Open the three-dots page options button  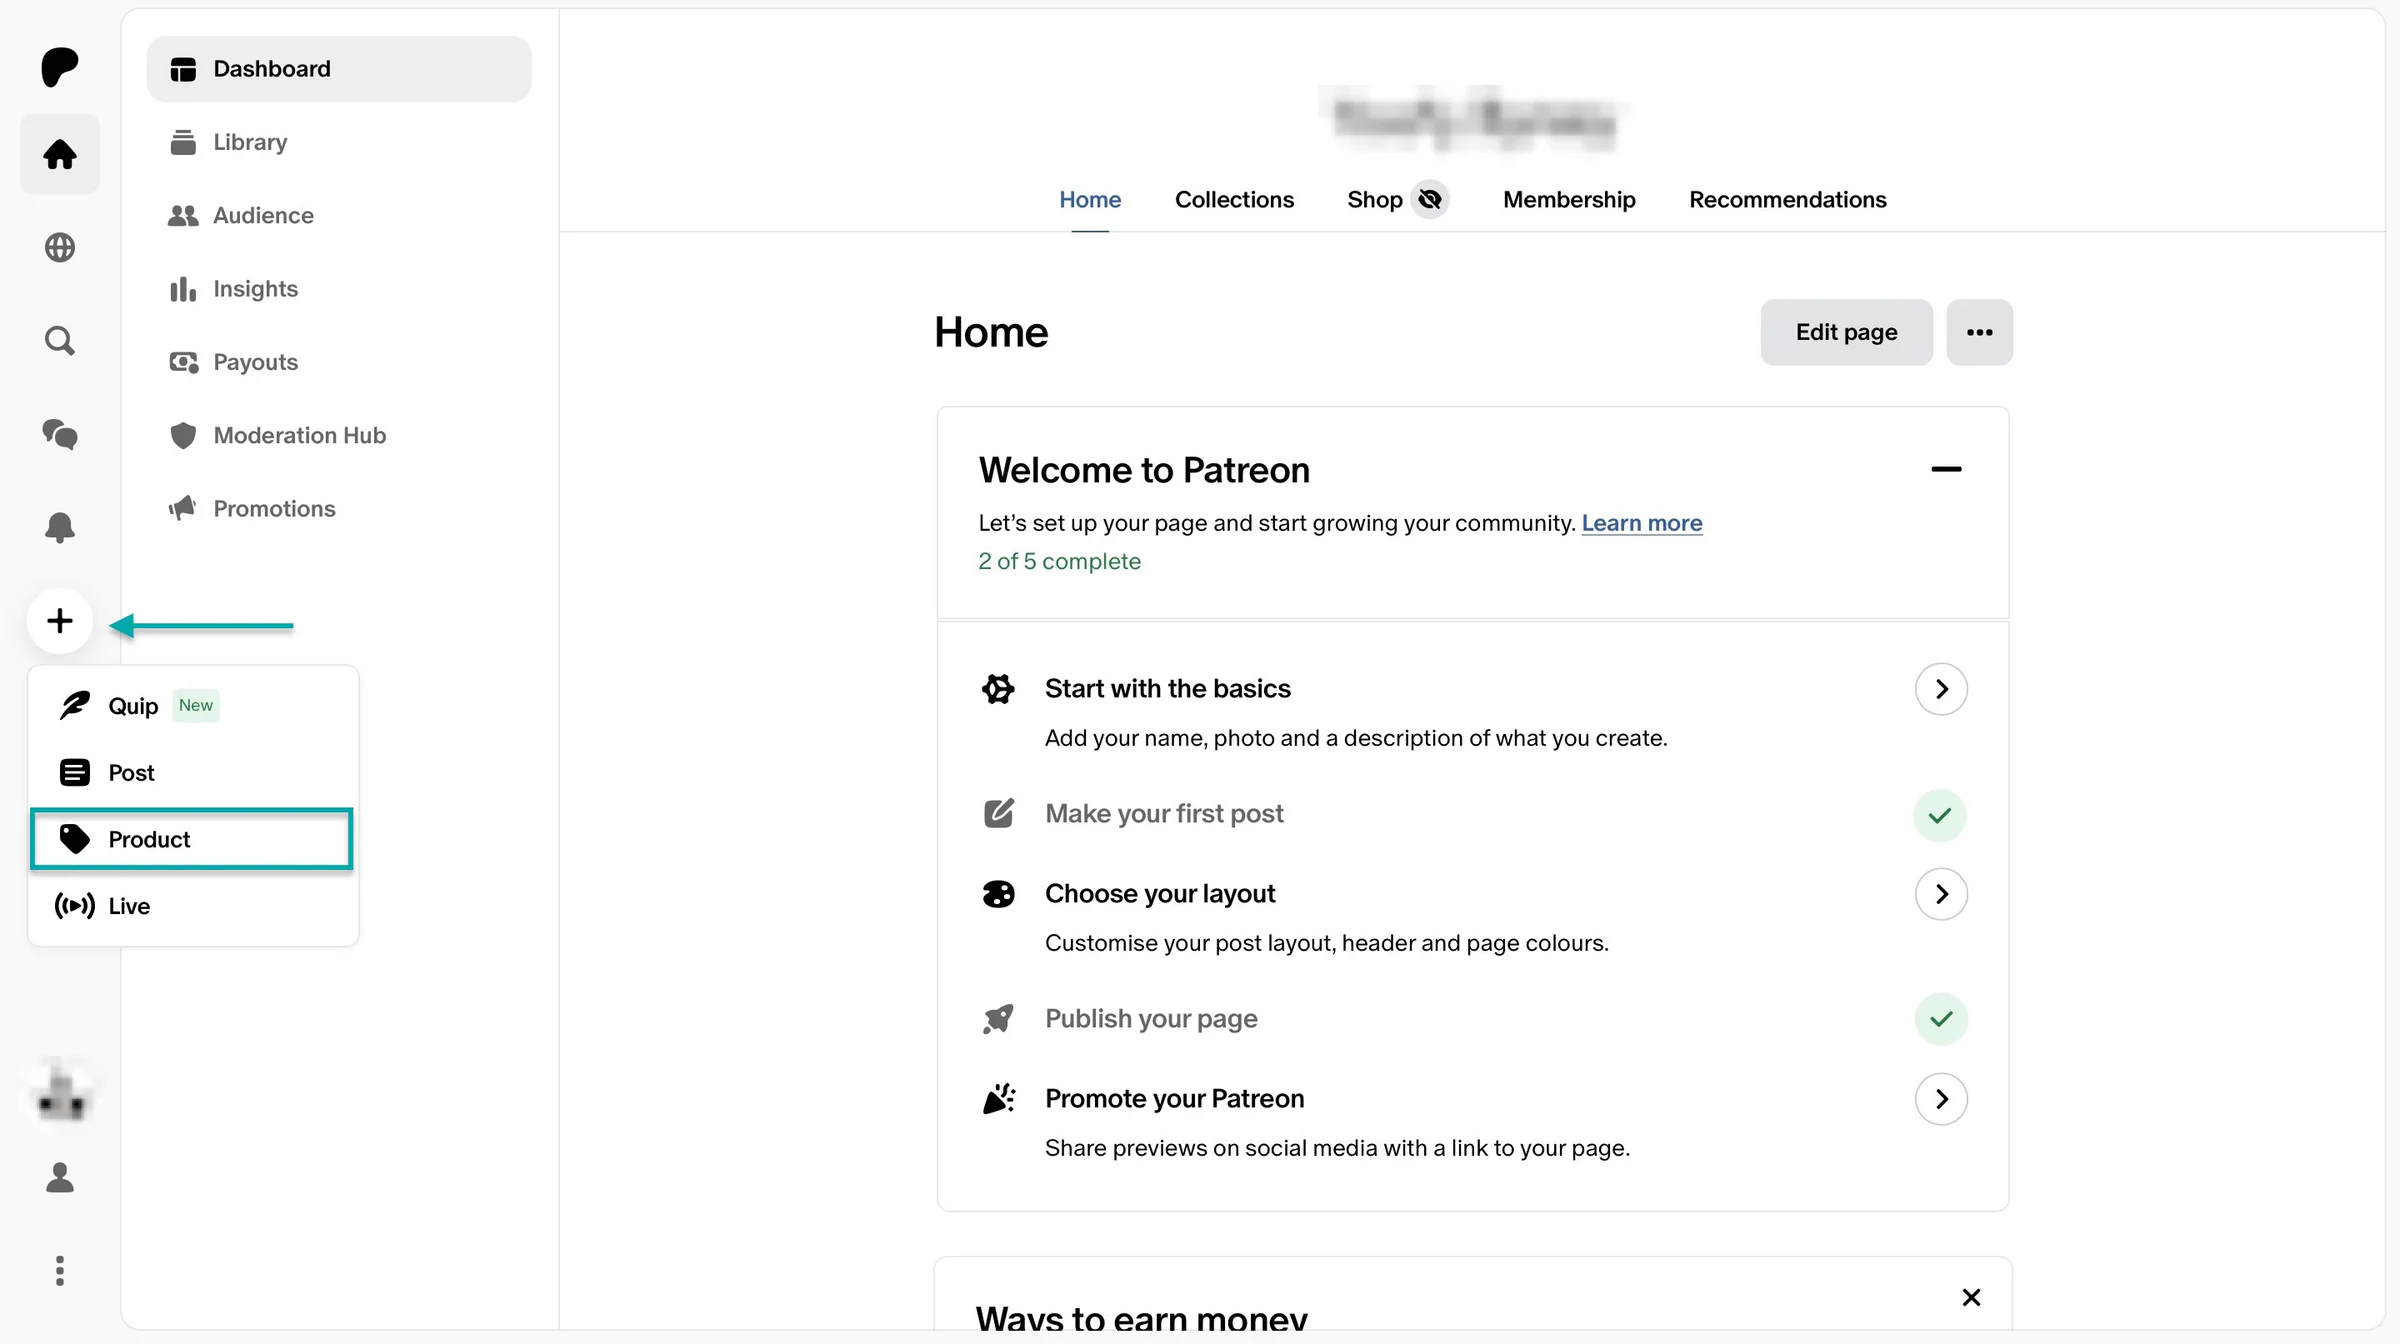pos(1979,332)
